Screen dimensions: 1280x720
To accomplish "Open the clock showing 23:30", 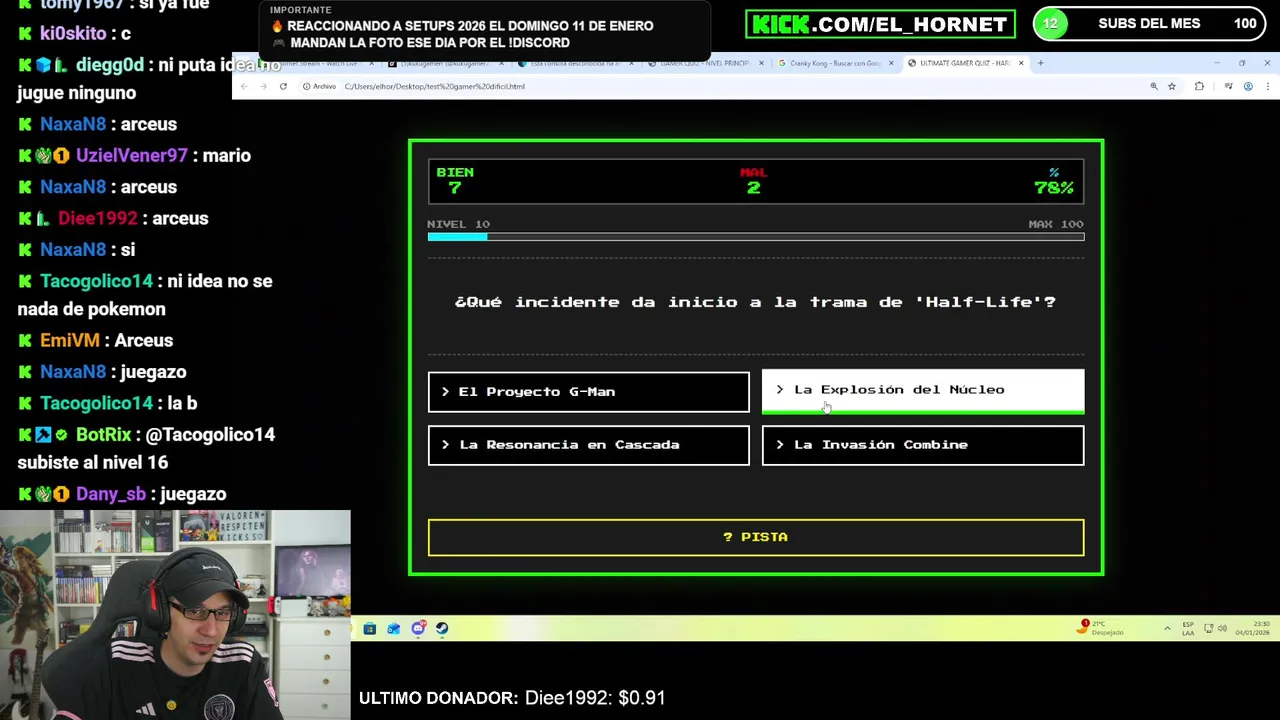I will pyautogui.click(x=1255, y=628).
